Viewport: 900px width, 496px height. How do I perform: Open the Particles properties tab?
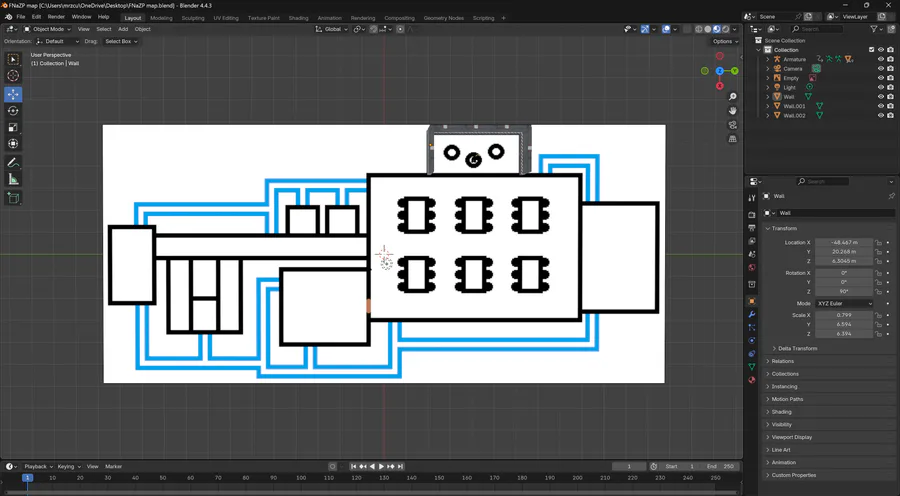[752, 327]
